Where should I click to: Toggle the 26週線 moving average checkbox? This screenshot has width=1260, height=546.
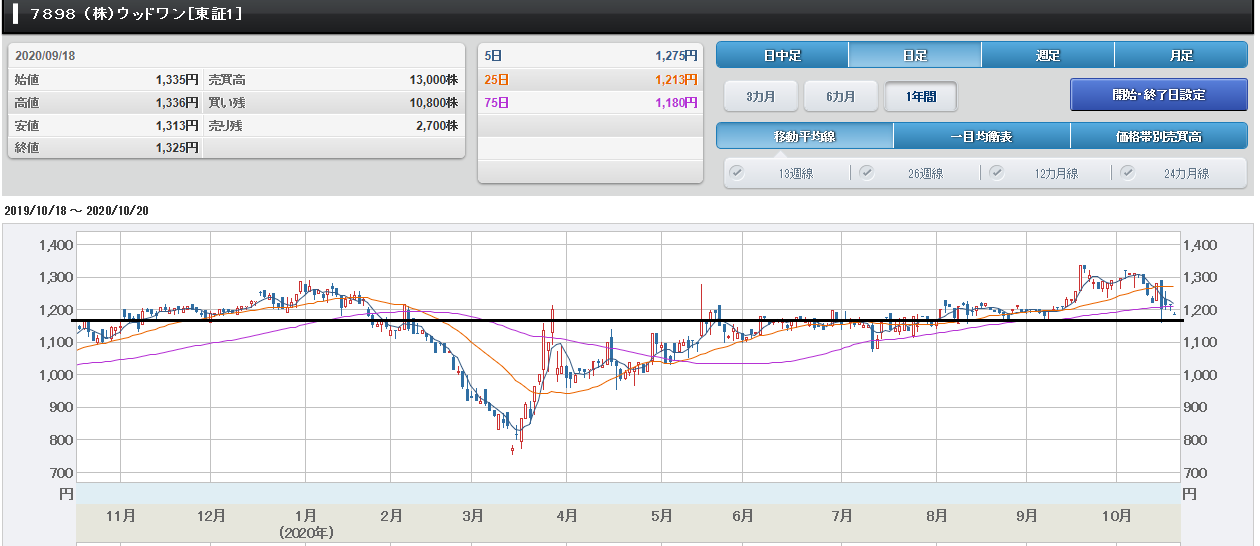tap(866, 172)
